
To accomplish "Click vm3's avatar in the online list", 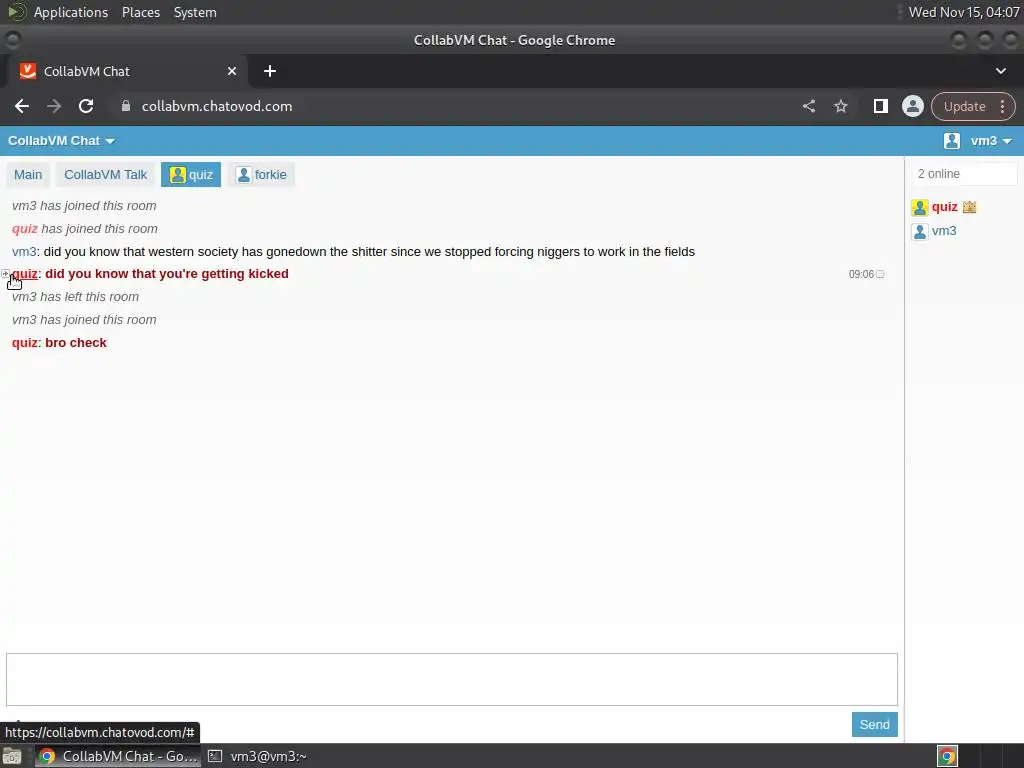I will tap(920, 231).
